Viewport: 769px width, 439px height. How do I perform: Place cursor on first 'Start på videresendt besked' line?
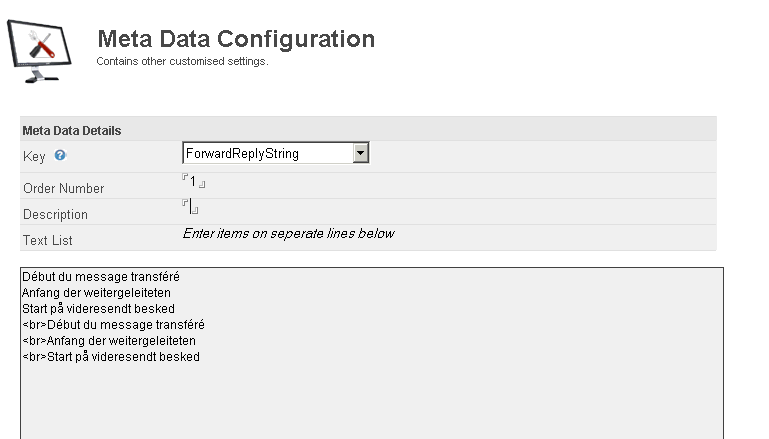[98, 309]
